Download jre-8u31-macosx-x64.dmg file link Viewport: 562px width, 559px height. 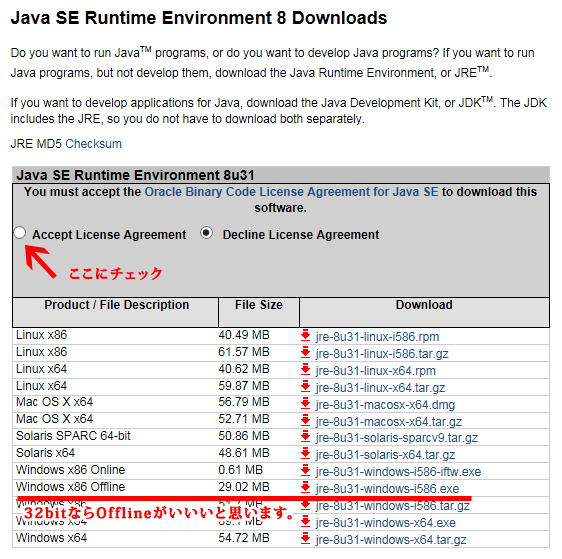point(385,405)
